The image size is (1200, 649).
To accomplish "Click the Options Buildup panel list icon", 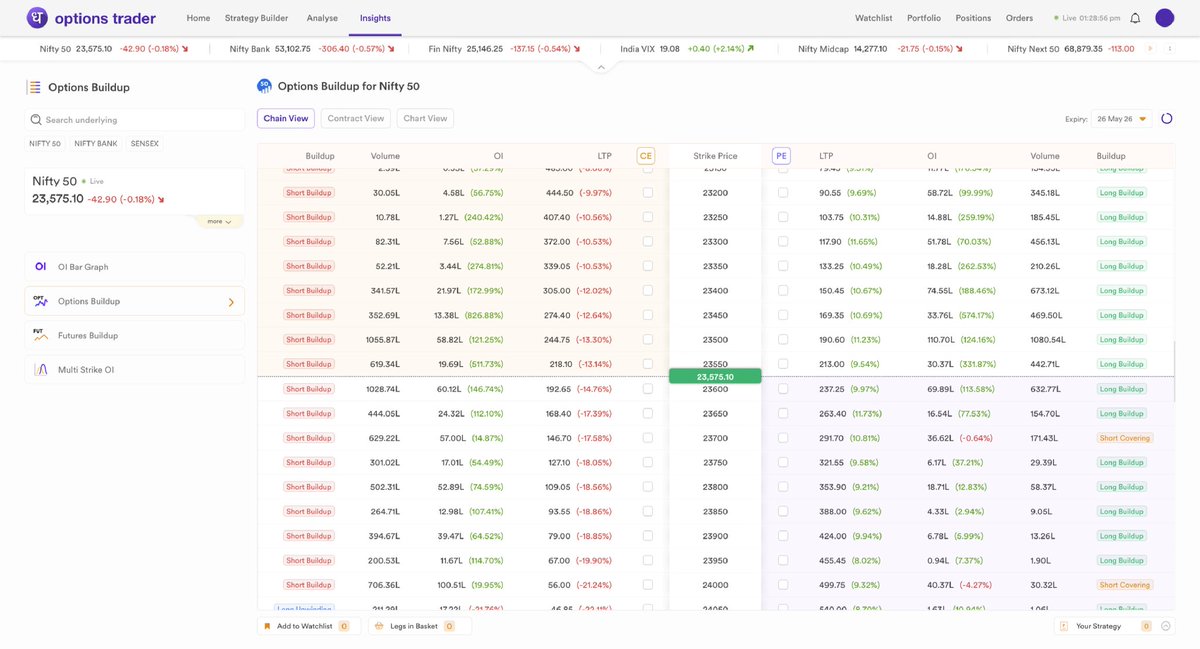I will [34, 87].
